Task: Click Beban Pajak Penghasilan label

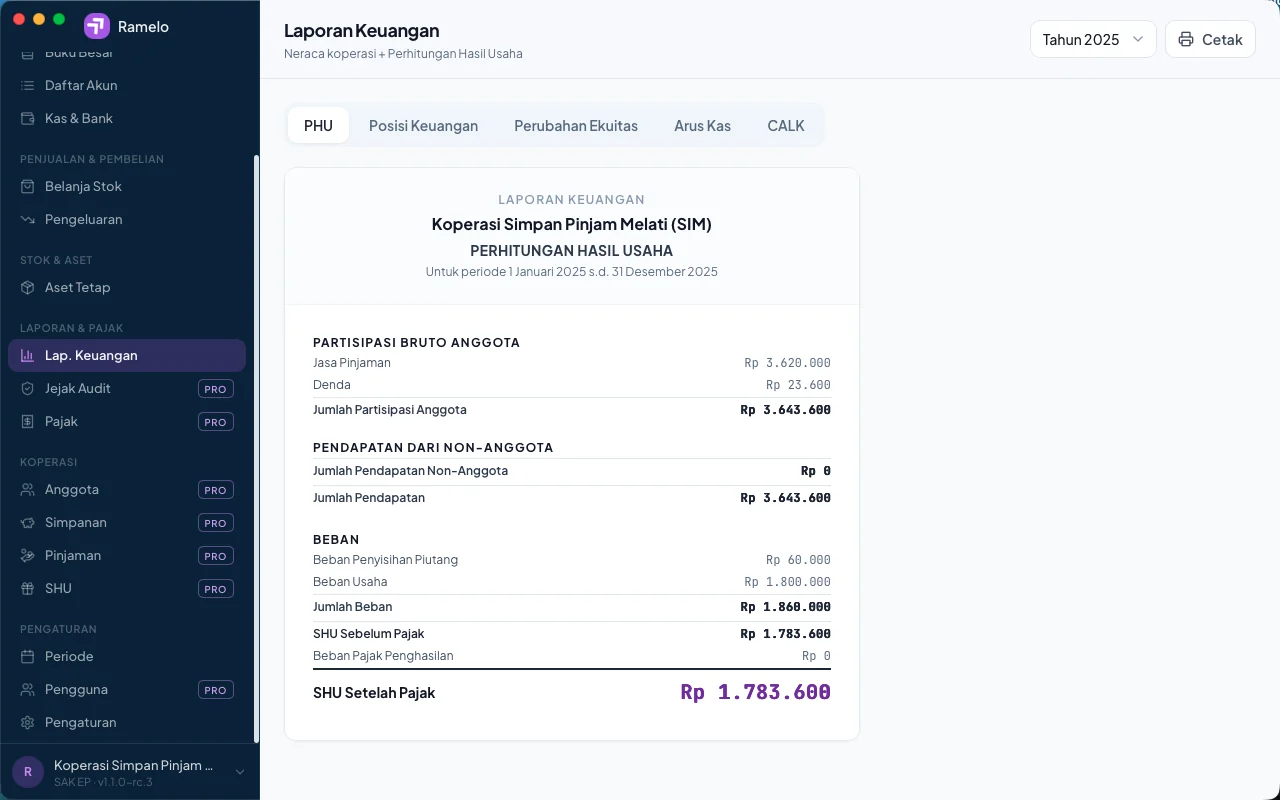Action: pos(383,656)
